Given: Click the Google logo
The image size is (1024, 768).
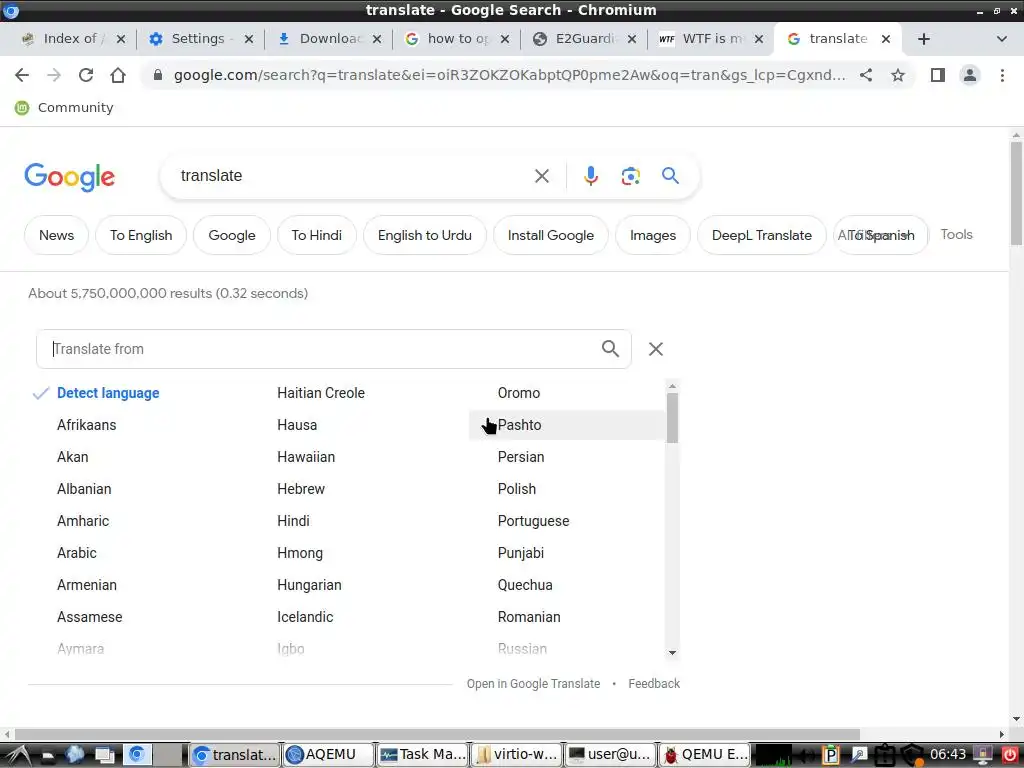Looking at the screenshot, I should pos(69,177).
